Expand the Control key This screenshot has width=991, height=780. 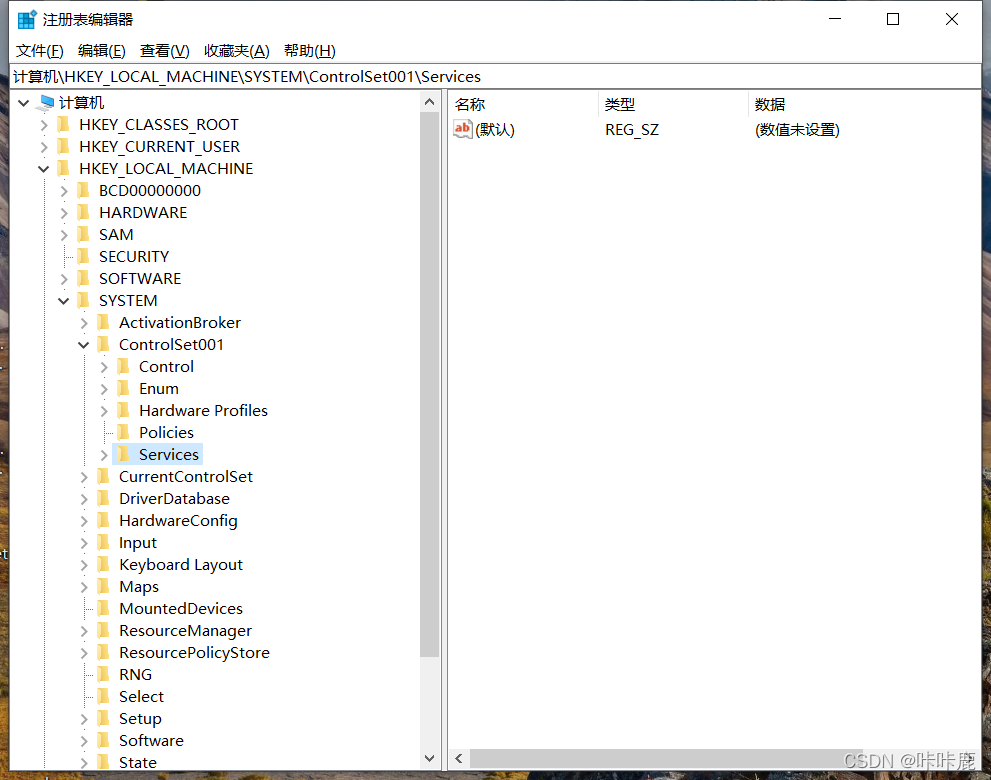(104, 367)
